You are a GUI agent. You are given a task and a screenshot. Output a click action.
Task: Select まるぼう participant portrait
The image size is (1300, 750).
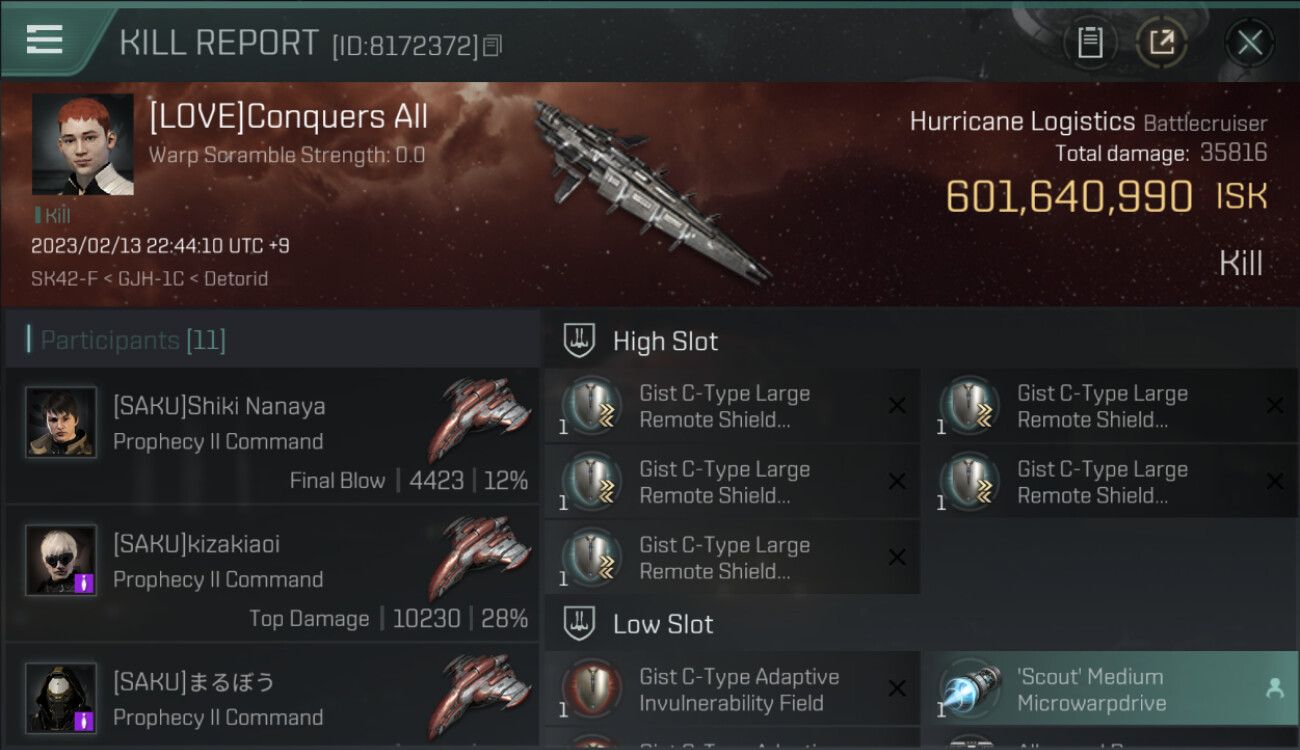tap(61, 698)
